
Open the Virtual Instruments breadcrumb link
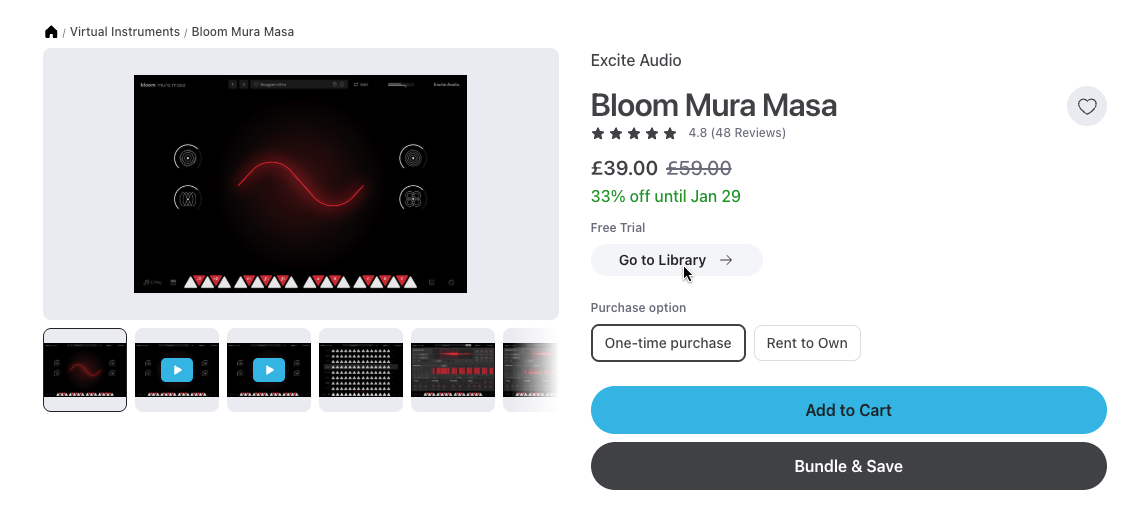coord(125,32)
